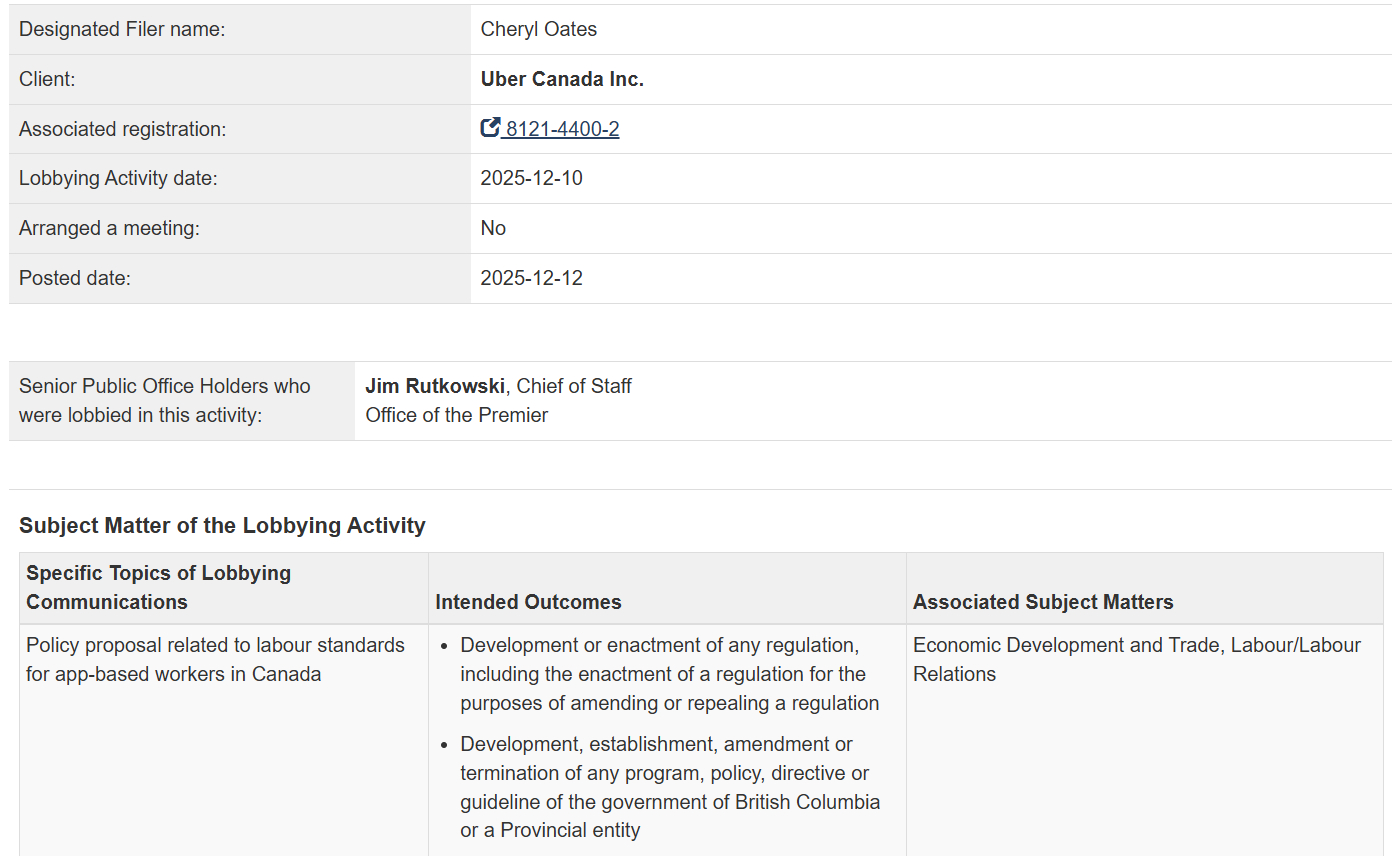
Task: Click the Lobbying Activity date value 2025-12-10
Action: pos(531,178)
